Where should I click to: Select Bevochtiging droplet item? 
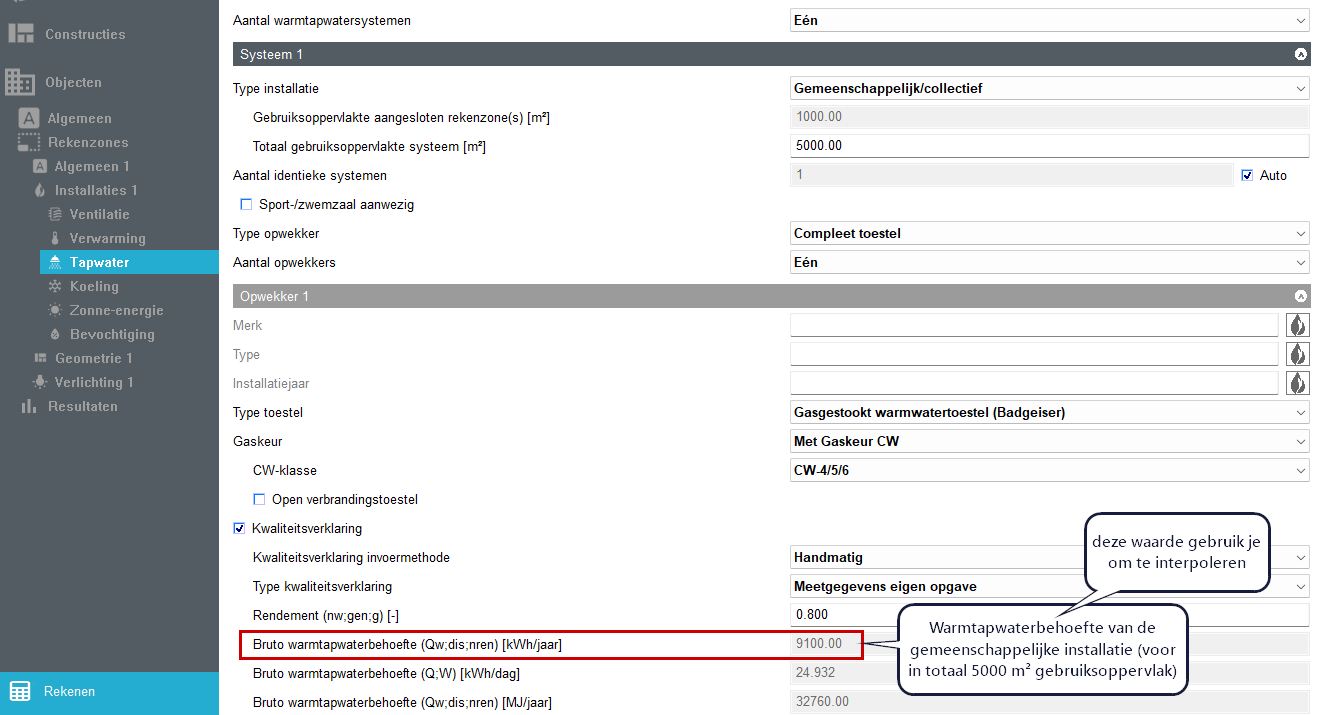pos(111,334)
